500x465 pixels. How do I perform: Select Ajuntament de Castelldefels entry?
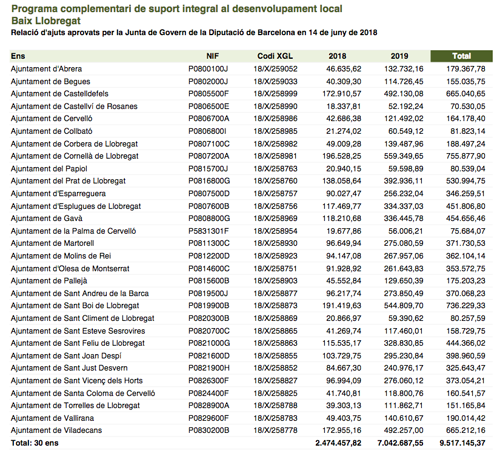[60, 94]
